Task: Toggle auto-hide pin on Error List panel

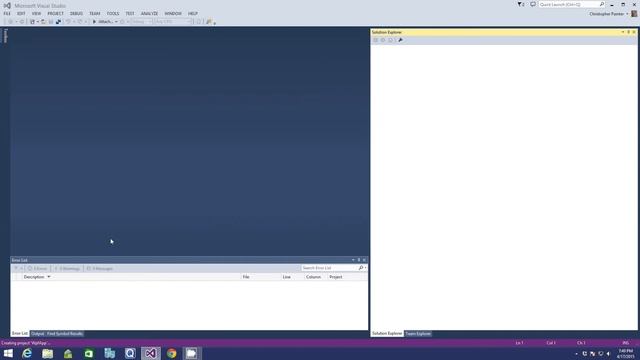Action: point(359,260)
